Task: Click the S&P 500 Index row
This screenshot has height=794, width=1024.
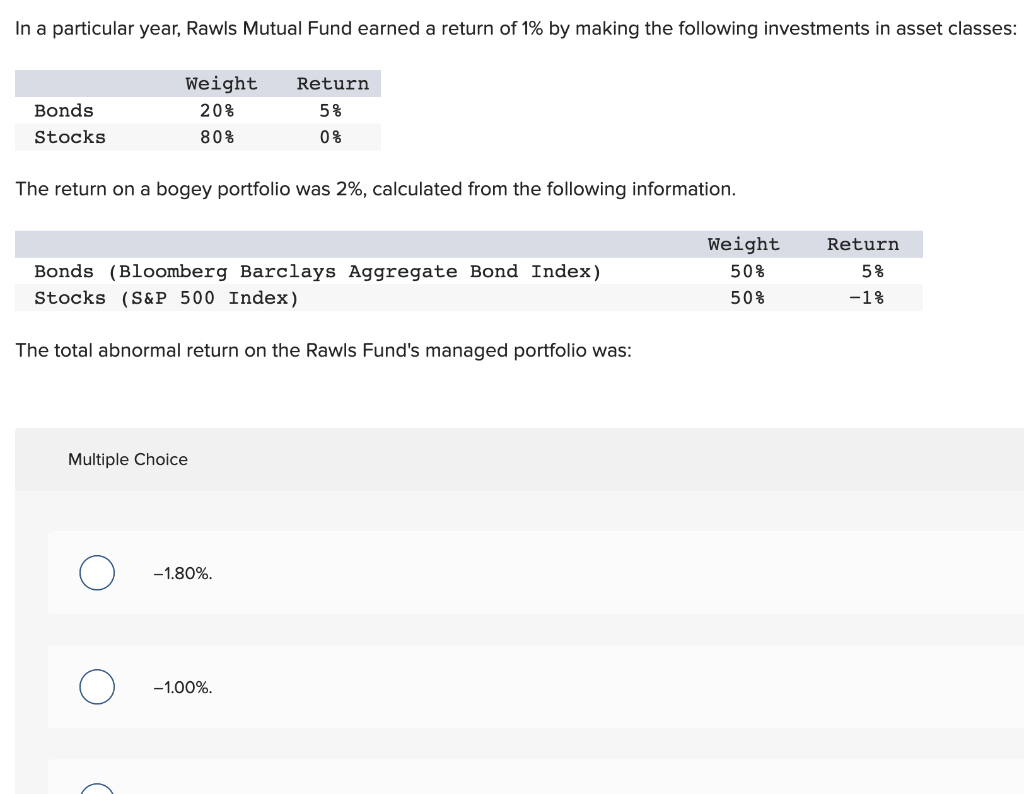Action: pos(166,297)
